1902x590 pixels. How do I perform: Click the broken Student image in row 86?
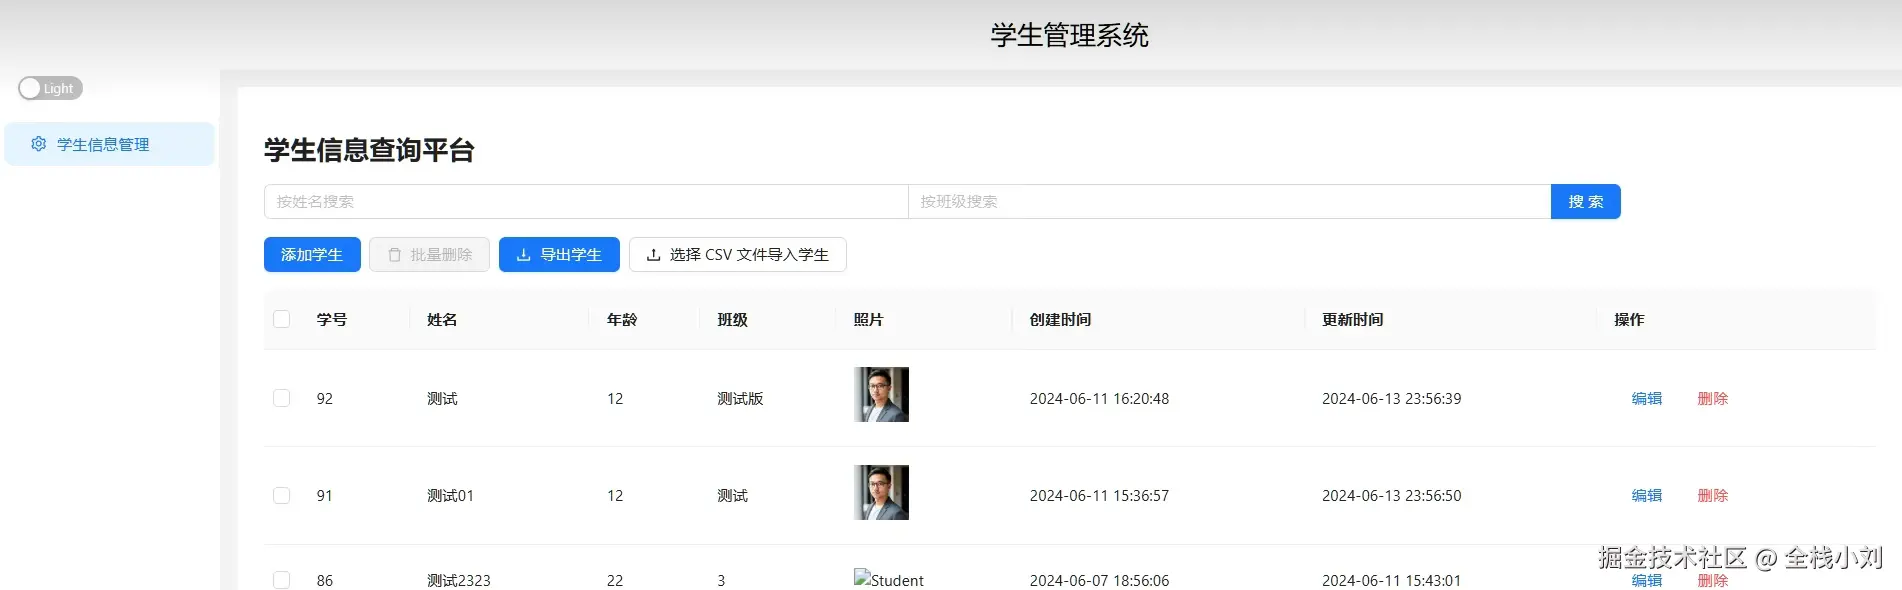889,579
